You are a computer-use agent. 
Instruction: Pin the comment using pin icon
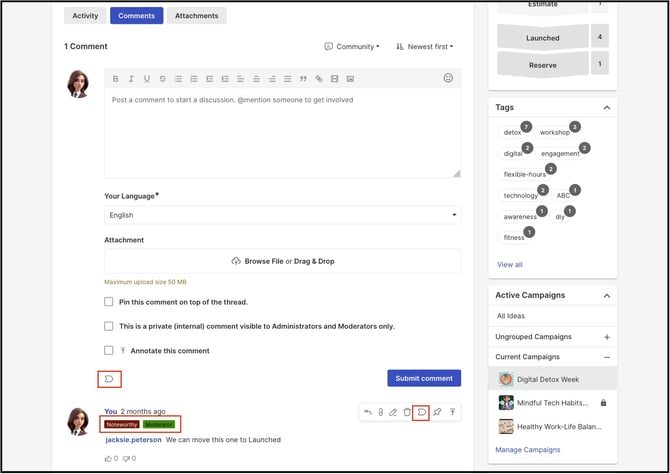437,412
